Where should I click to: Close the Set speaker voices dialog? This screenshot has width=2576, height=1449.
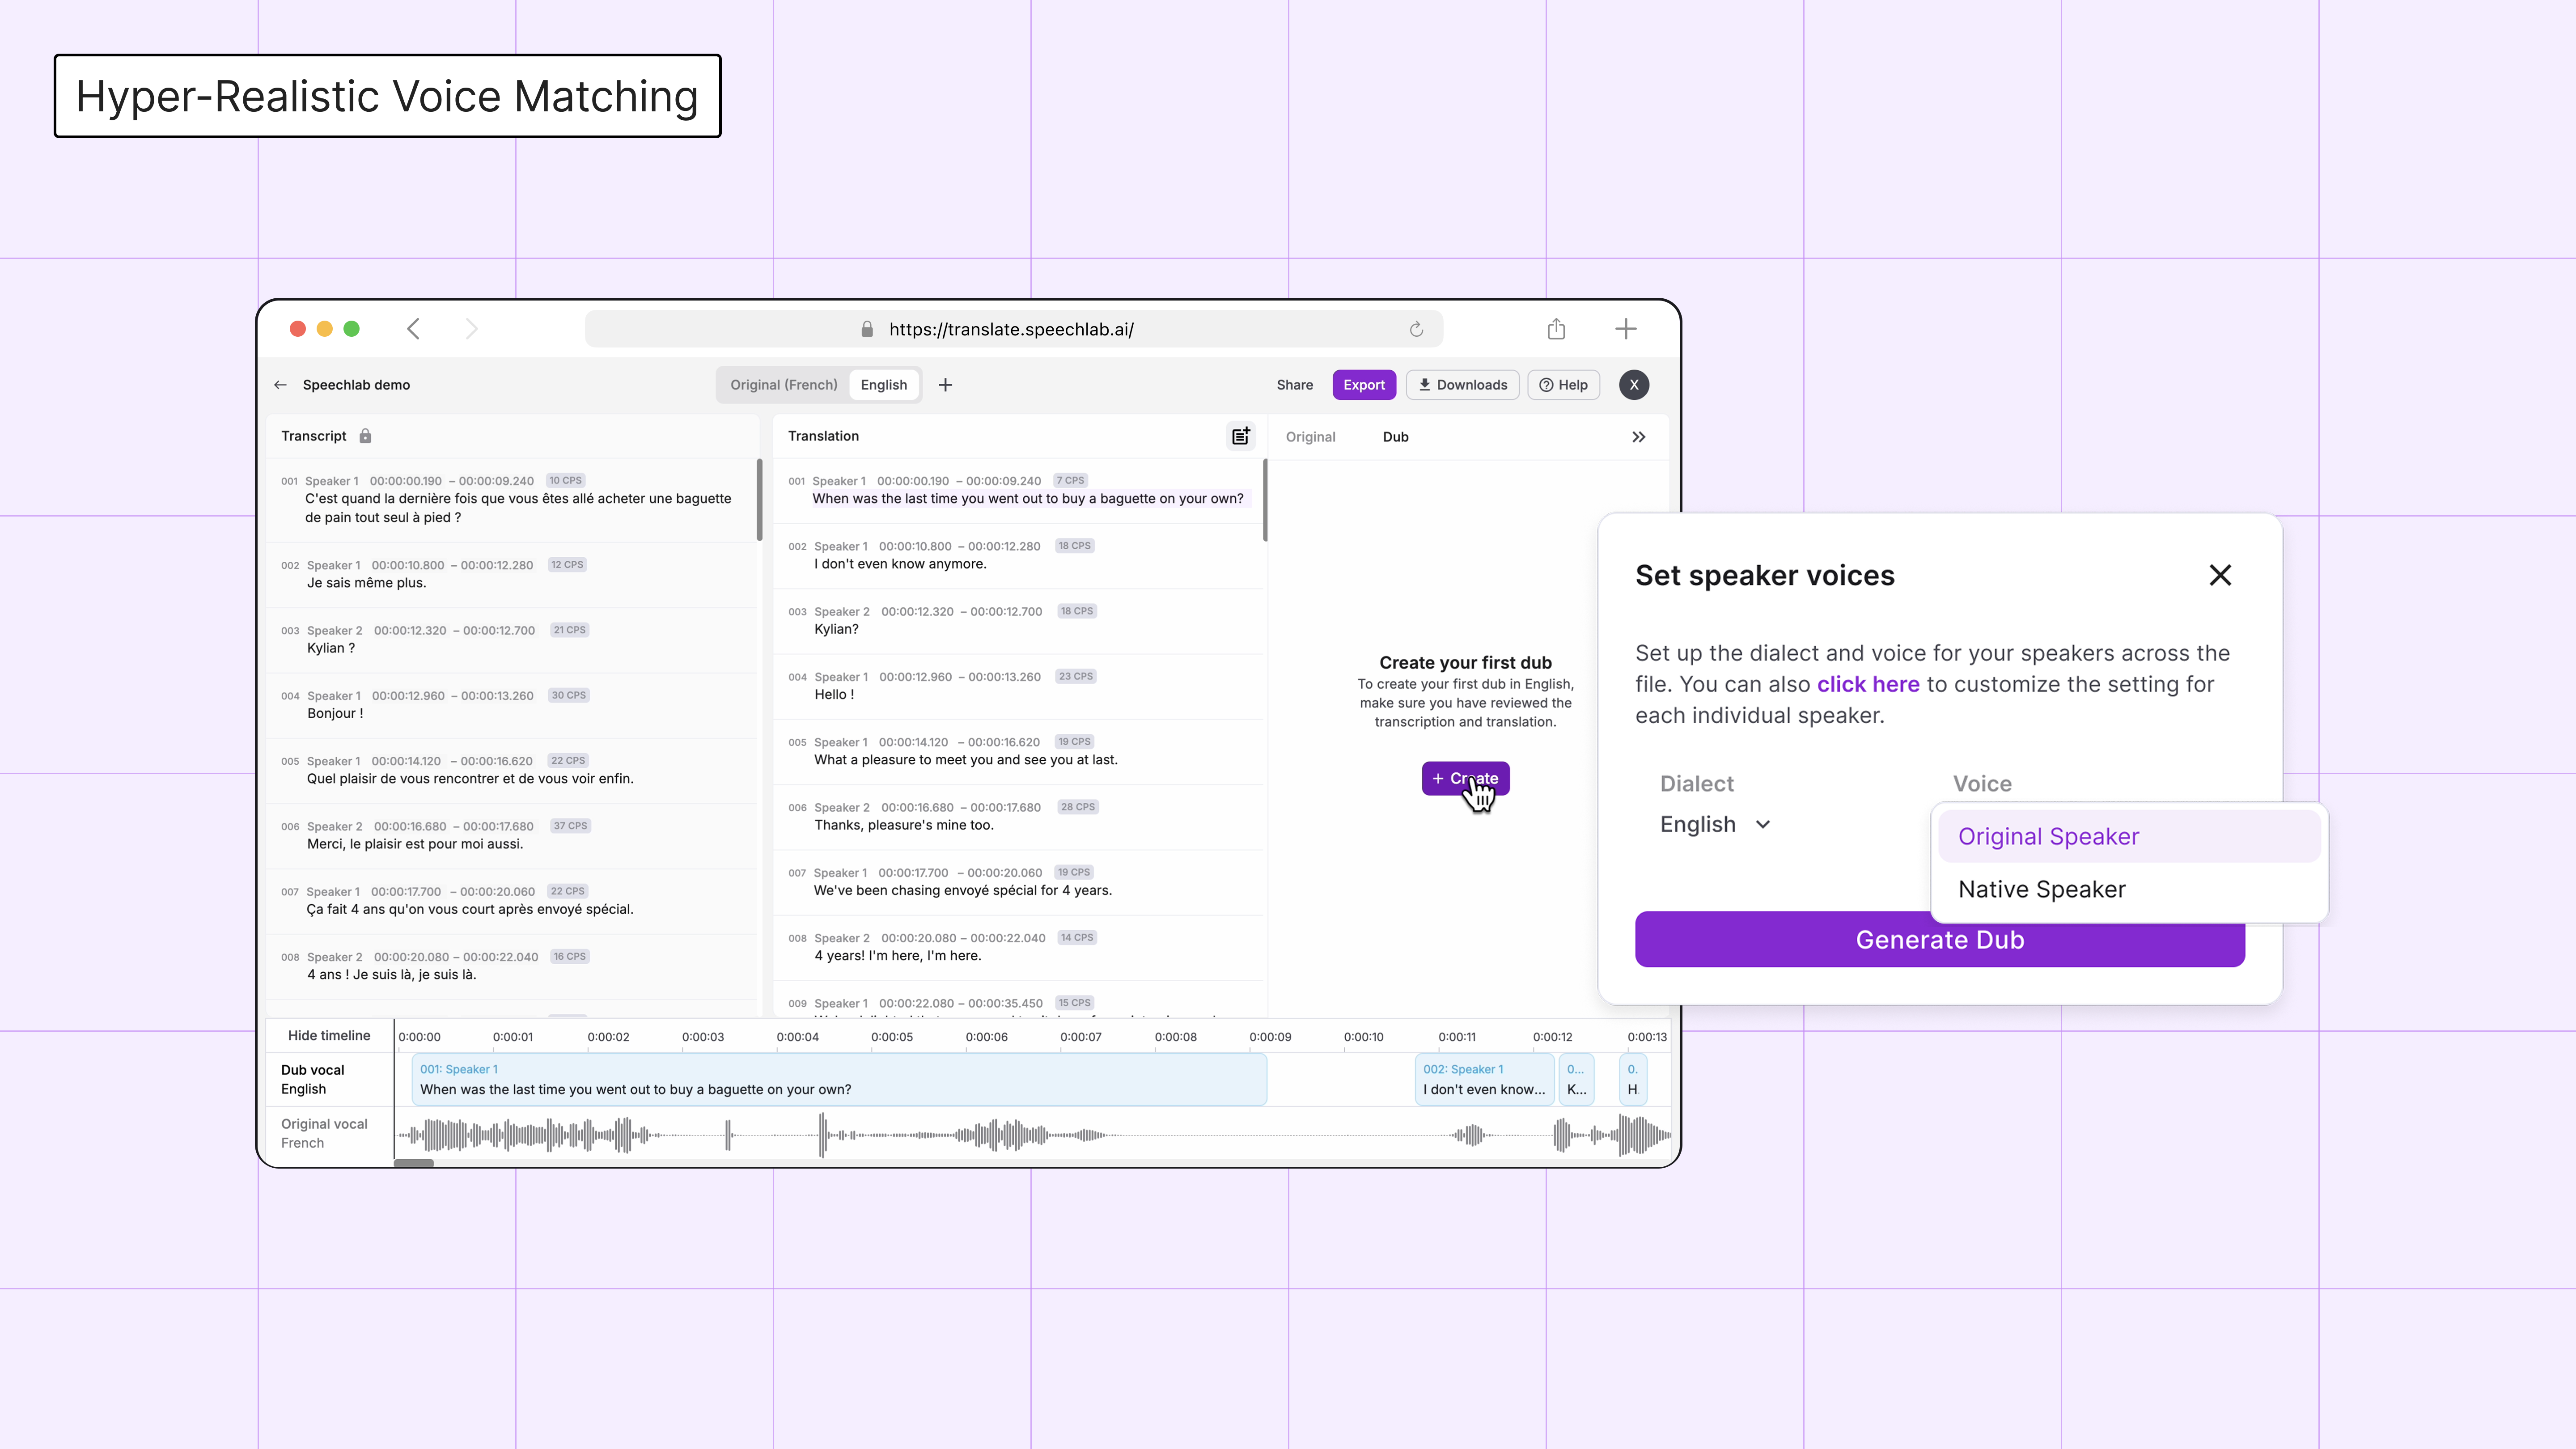(x=2220, y=575)
